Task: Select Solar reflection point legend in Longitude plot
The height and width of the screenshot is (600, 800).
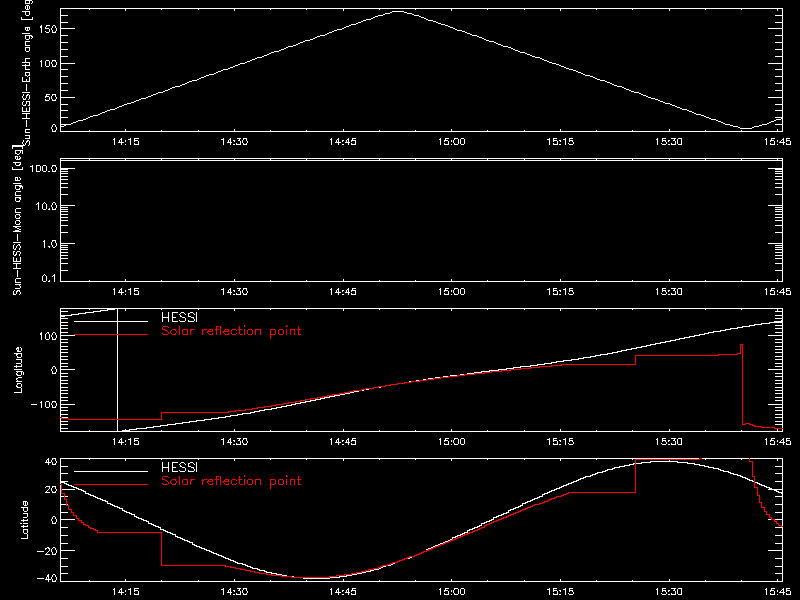Action: click(x=231, y=331)
